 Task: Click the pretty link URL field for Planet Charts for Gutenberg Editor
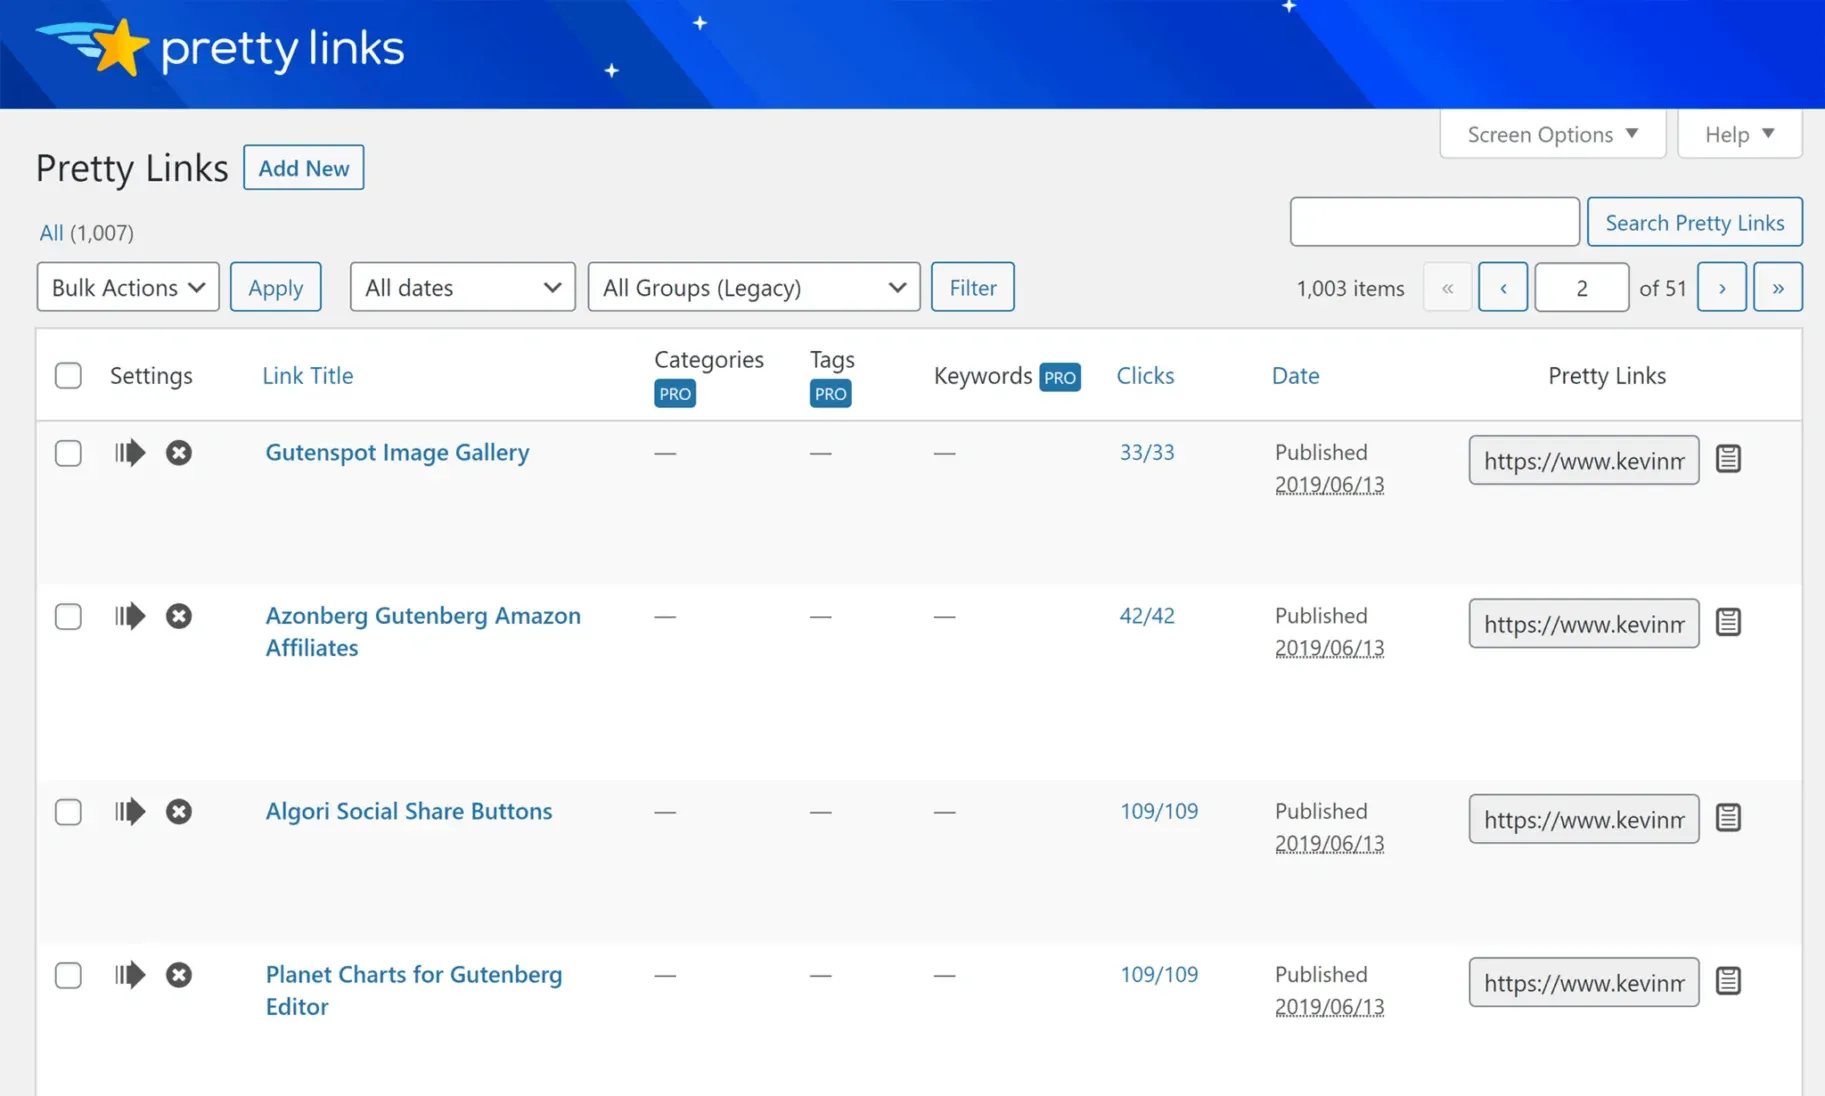pyautogui.click(x=1584, y=982)
